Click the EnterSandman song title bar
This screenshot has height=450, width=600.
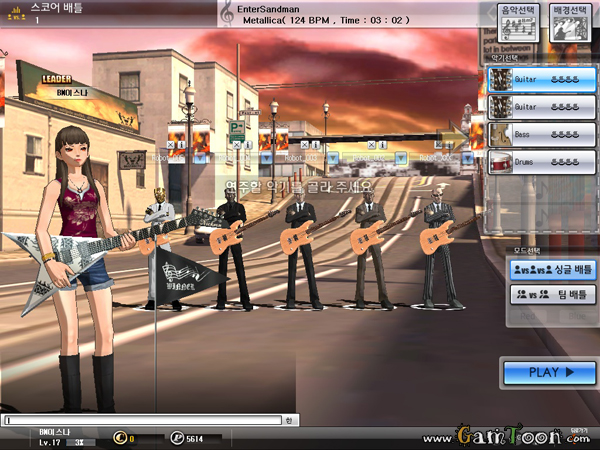tap(330, 13)
